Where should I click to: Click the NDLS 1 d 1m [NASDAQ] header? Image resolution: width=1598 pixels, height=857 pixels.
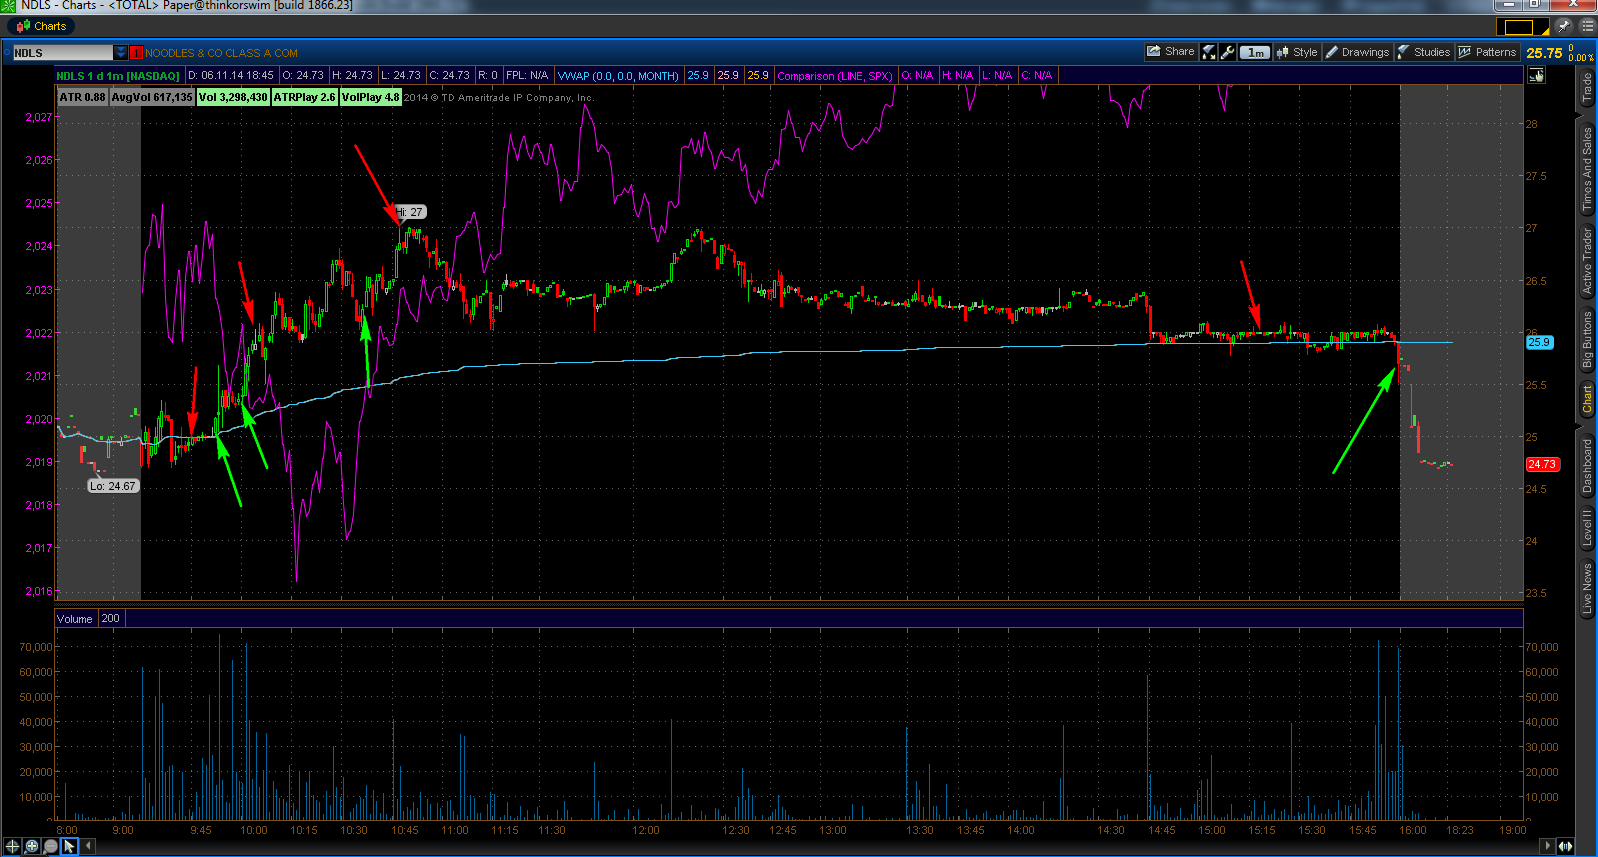(x=118, y=75)
